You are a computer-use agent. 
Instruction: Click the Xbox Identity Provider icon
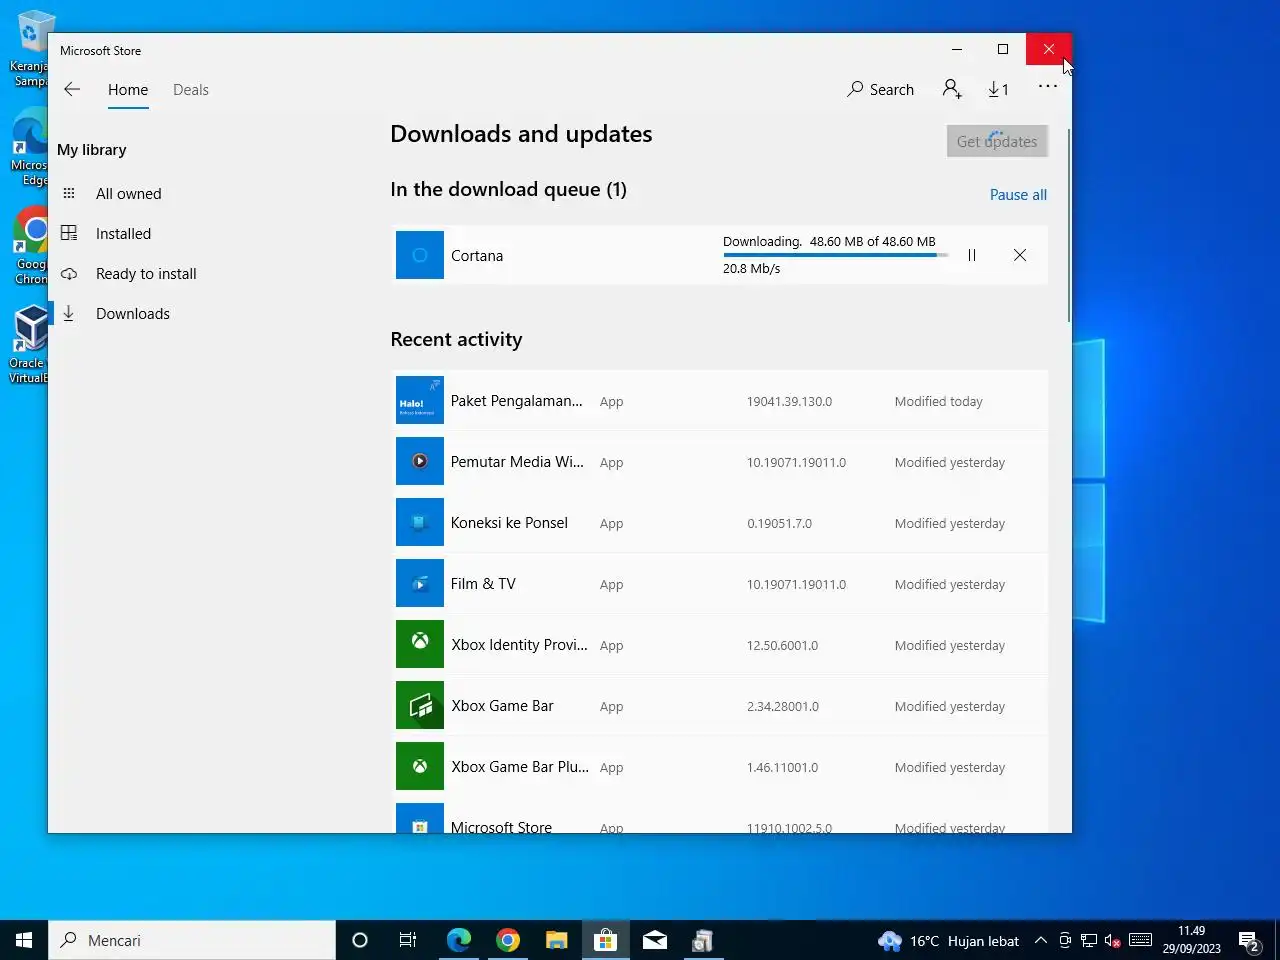420,644
